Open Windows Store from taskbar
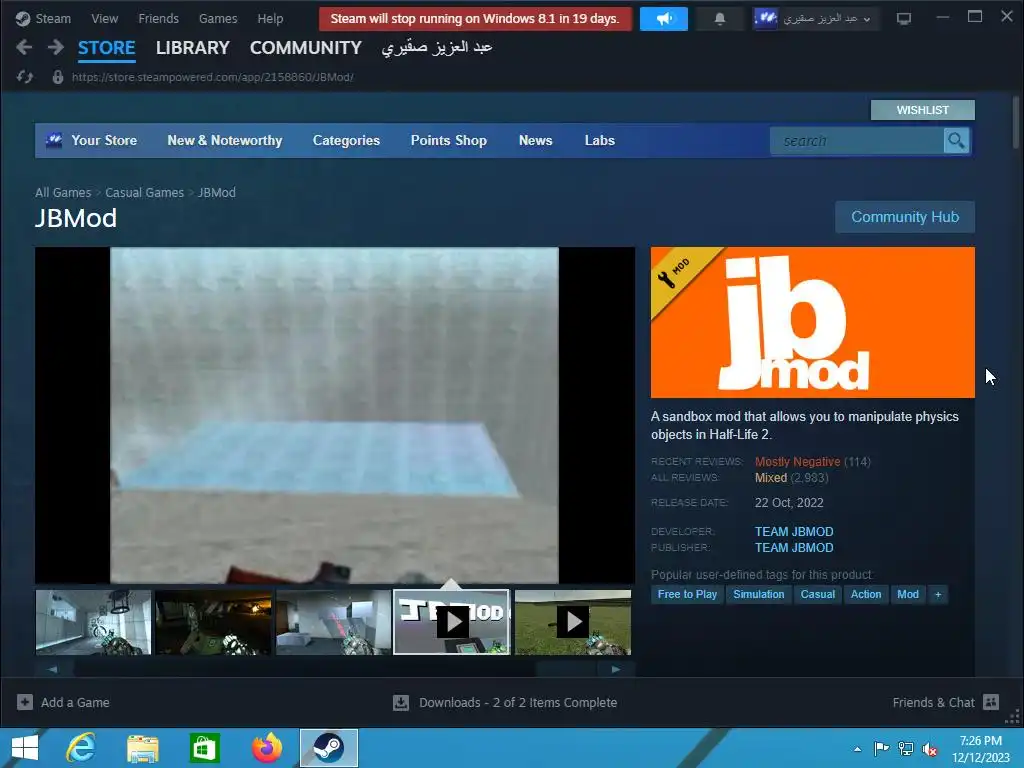The width and height of the screenshot is (1024, 768). pyautogui.click(x=204, y=748)
